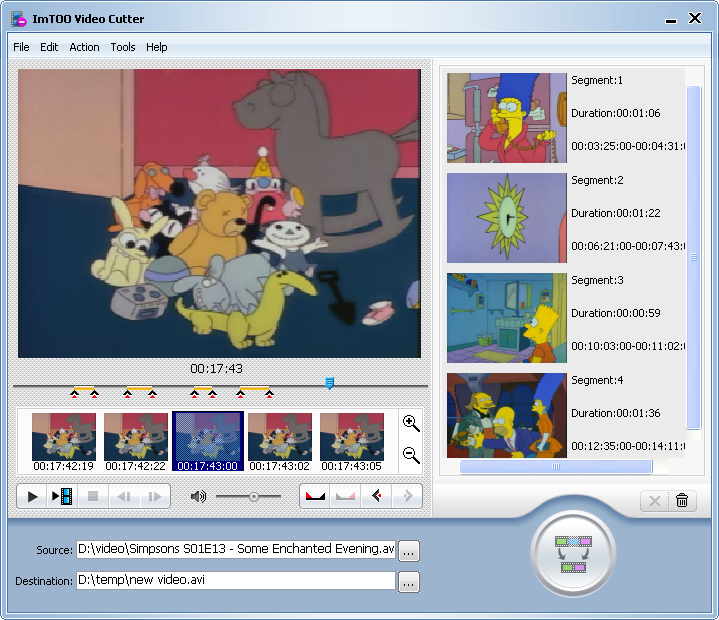This screenshot has width=719, height=620.
Task: Click the Stop playback button
Action: pyautogui.click(x=93, y=497)
